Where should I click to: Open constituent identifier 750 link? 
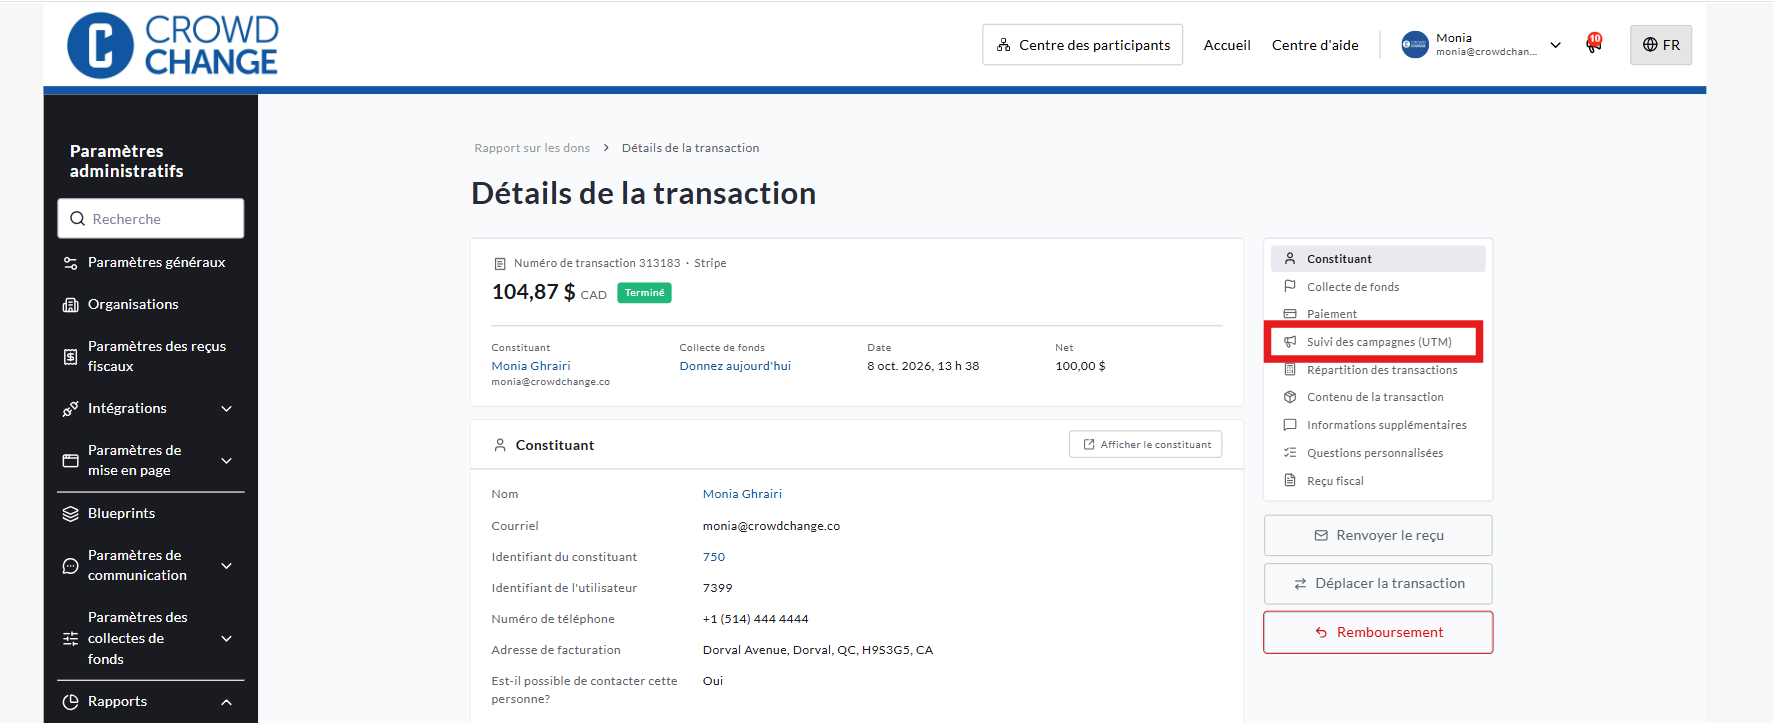click(714, 557)
